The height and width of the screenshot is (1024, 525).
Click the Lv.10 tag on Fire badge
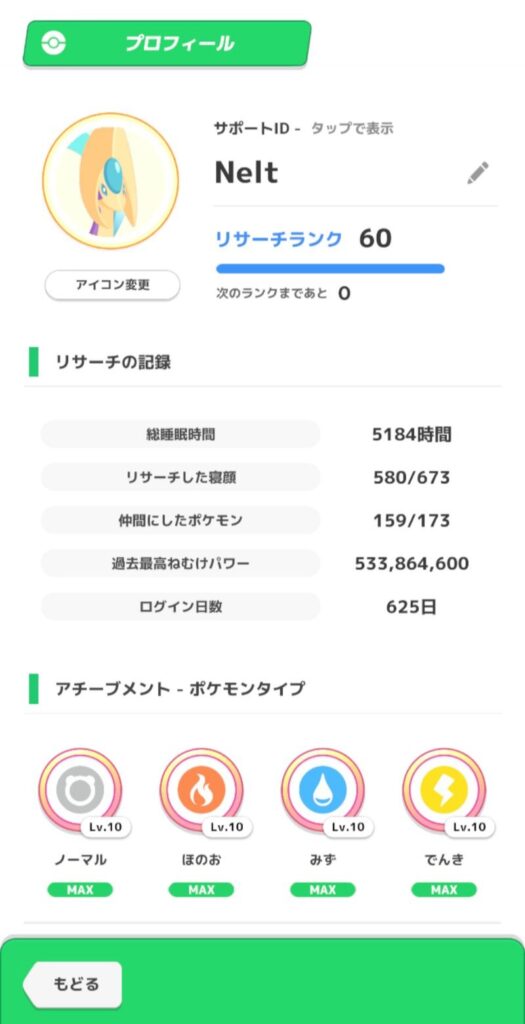click(227, 827)
